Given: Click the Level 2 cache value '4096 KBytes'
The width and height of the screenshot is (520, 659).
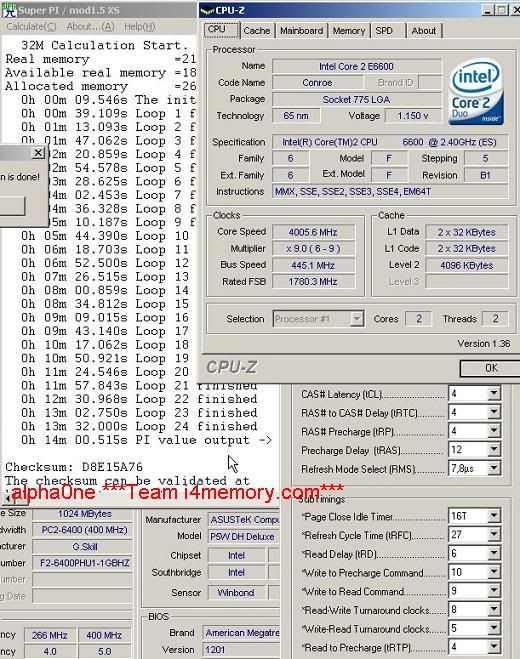Looking at the screenshot, I should pyautogui.click(x=467, y=265).
